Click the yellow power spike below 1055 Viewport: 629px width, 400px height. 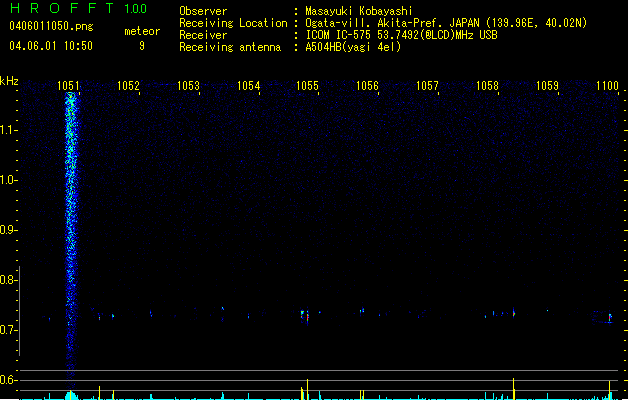point(307,389)
